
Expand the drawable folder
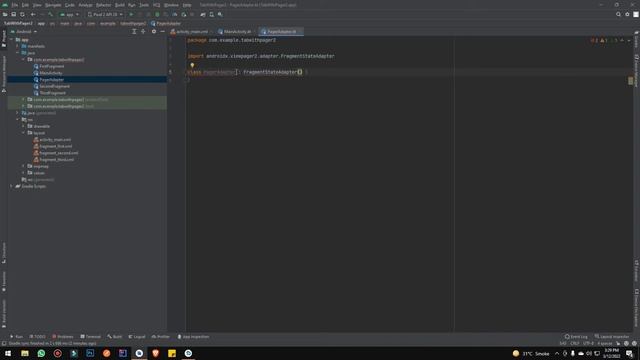23,126
